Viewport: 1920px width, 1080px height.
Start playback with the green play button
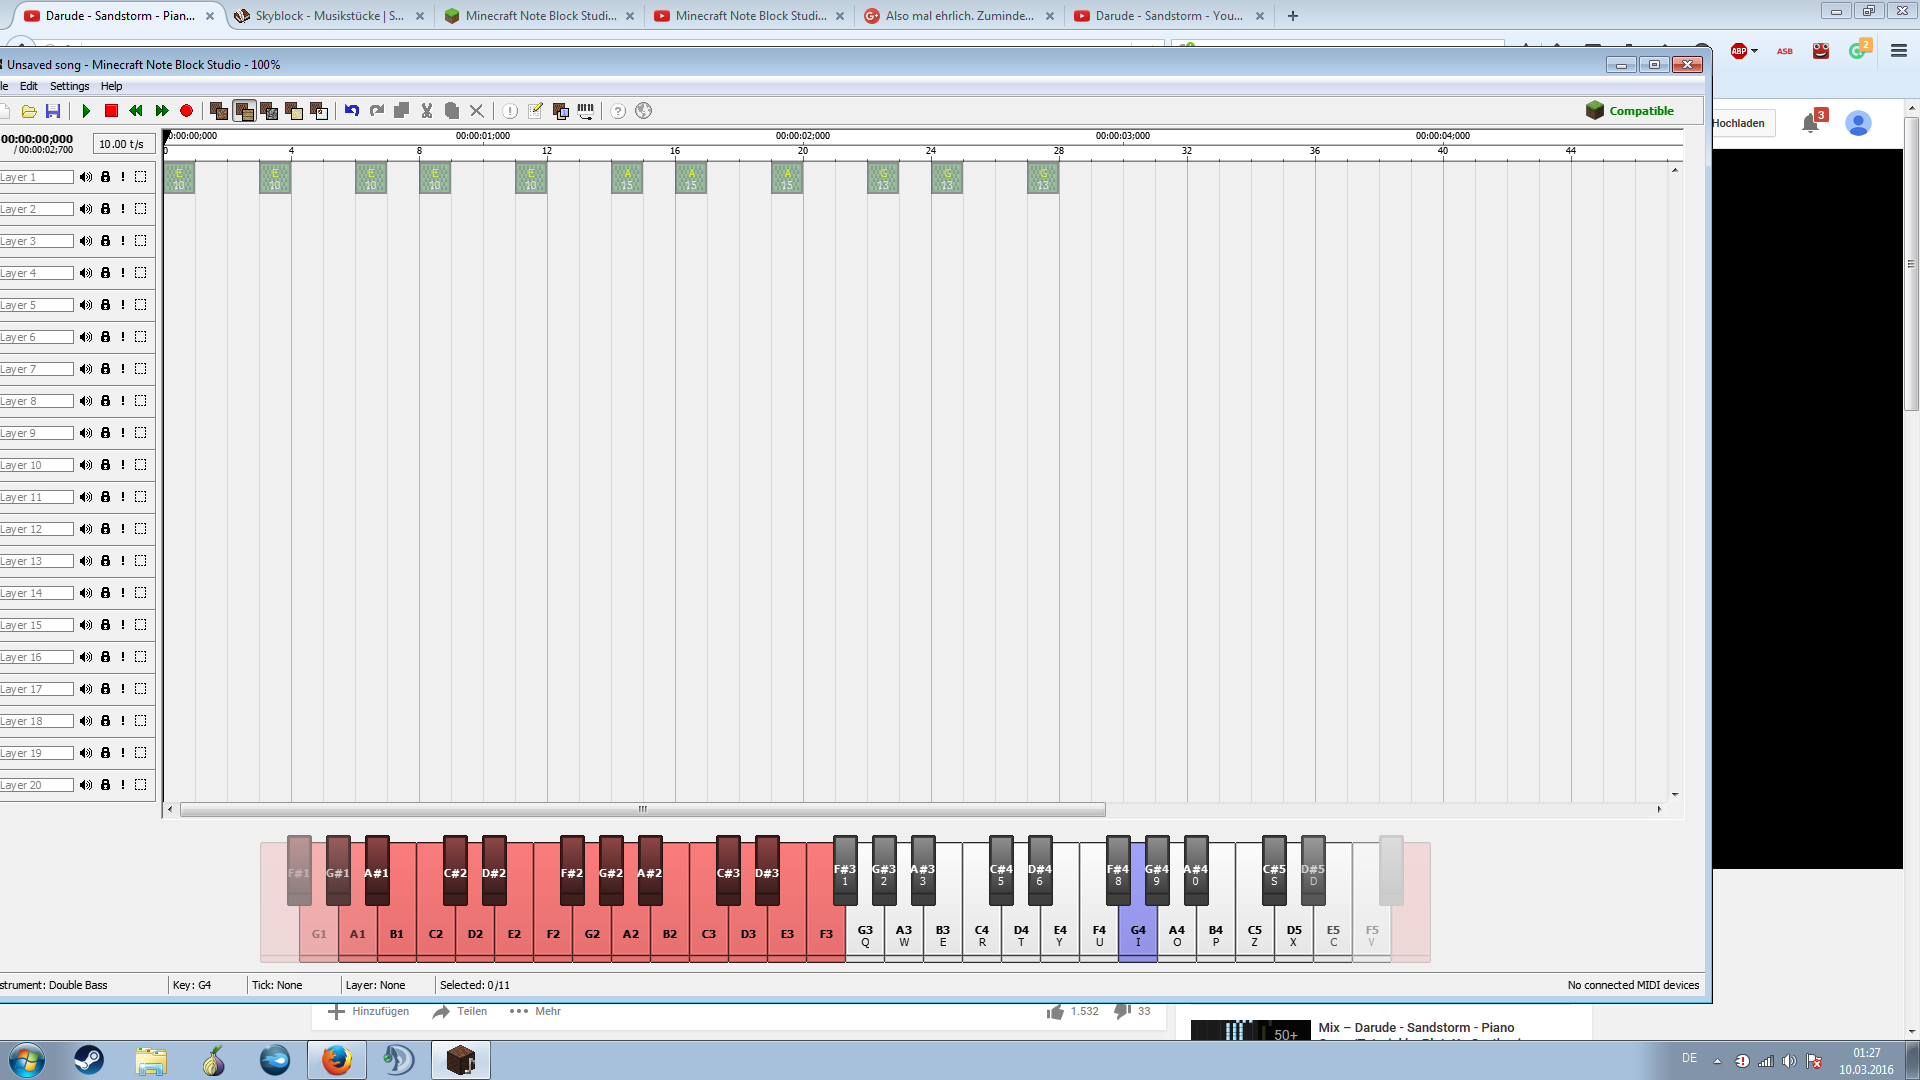click(x=86, y=111)
